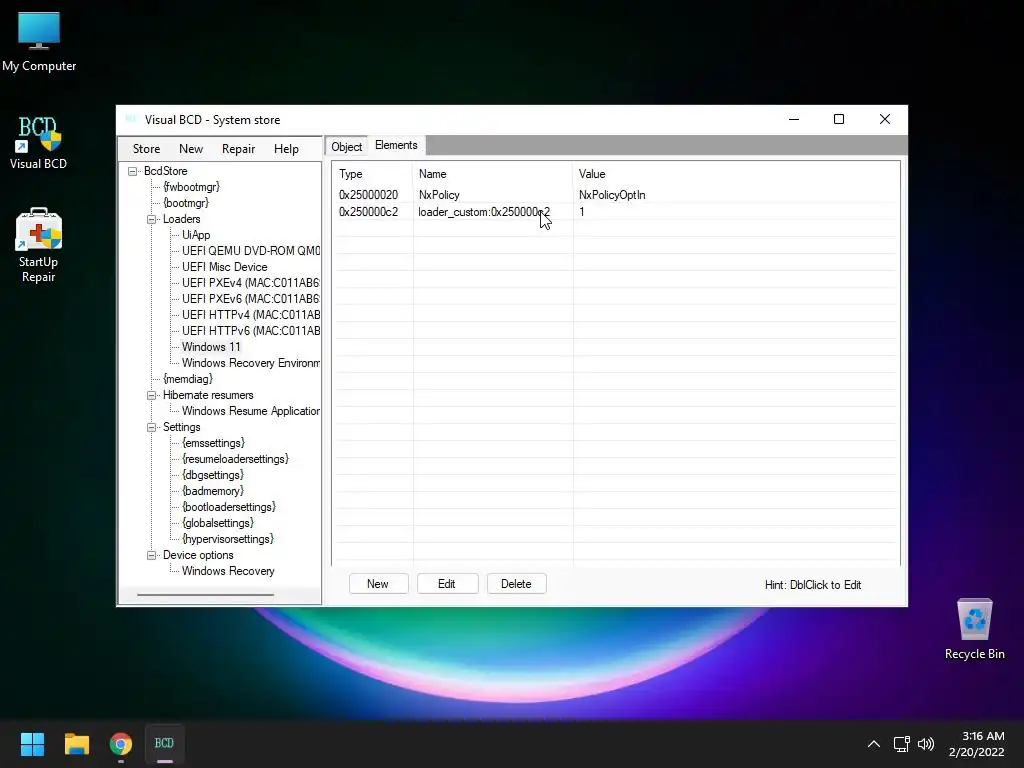Click NxPolicyOptIn value cell

(612, 195)
